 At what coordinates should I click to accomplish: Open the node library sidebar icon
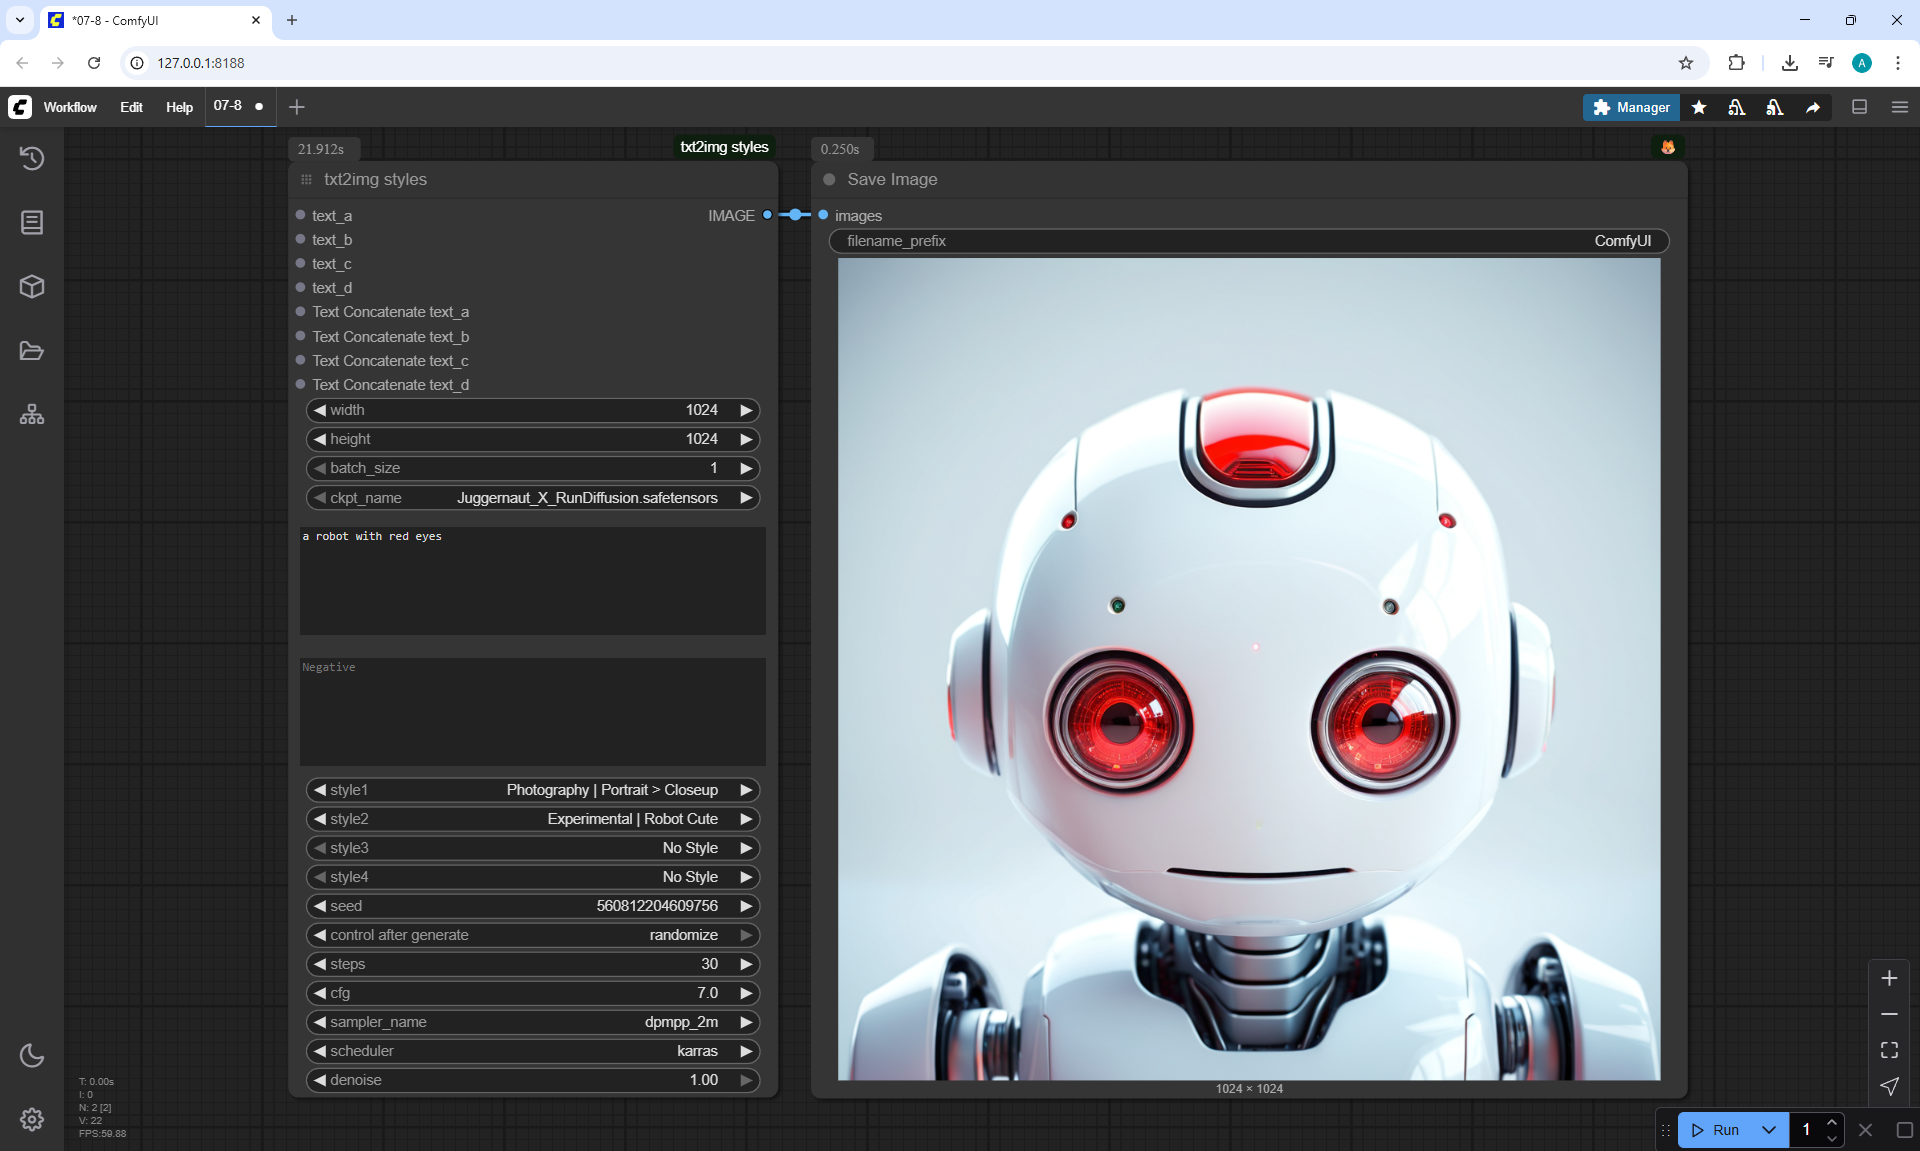click(32, 222)
